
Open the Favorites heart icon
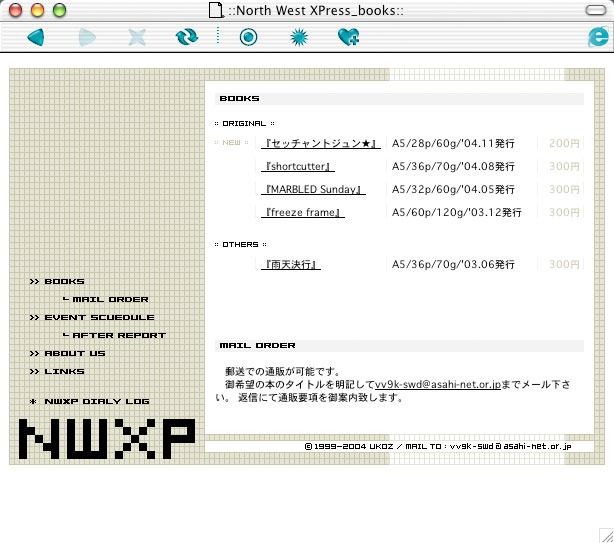348,38
